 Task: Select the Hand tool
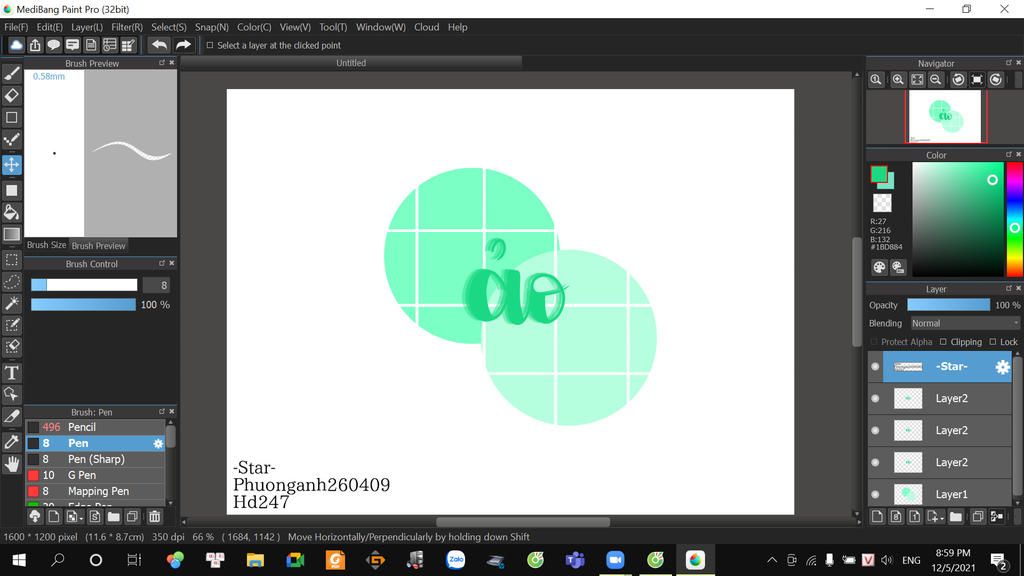12,464
